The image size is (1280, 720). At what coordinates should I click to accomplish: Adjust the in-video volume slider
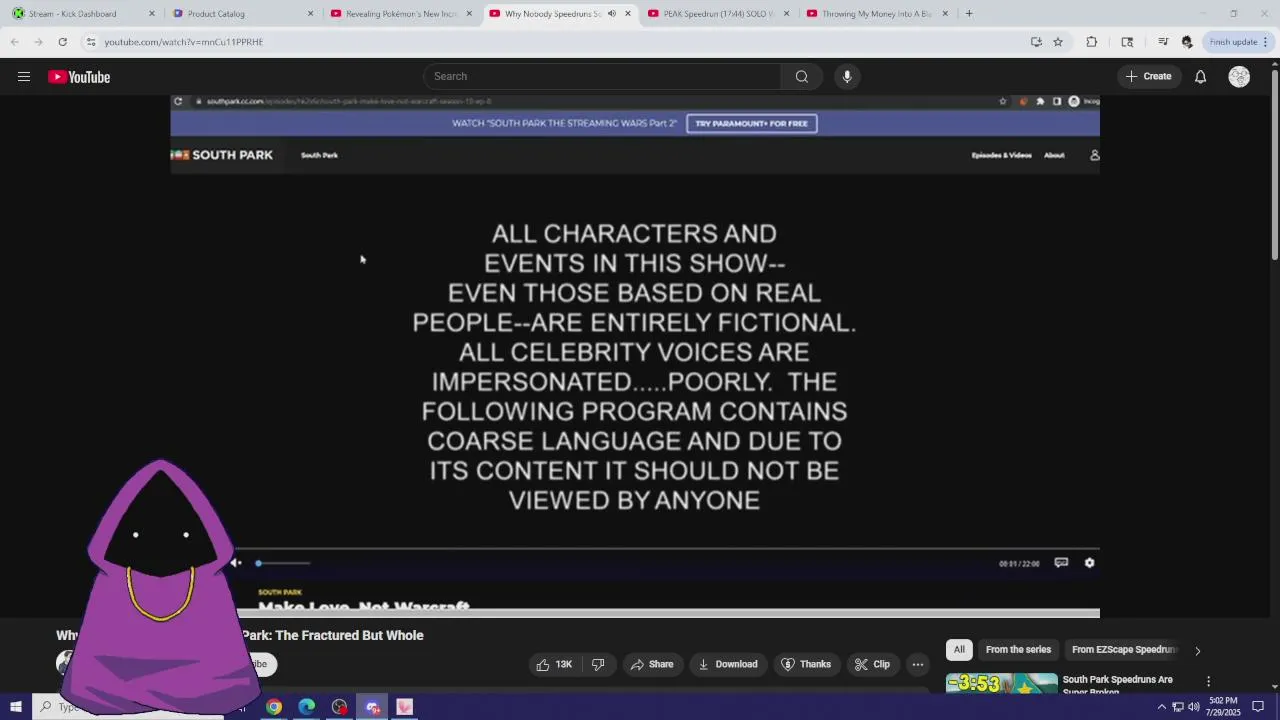[283, 563]
